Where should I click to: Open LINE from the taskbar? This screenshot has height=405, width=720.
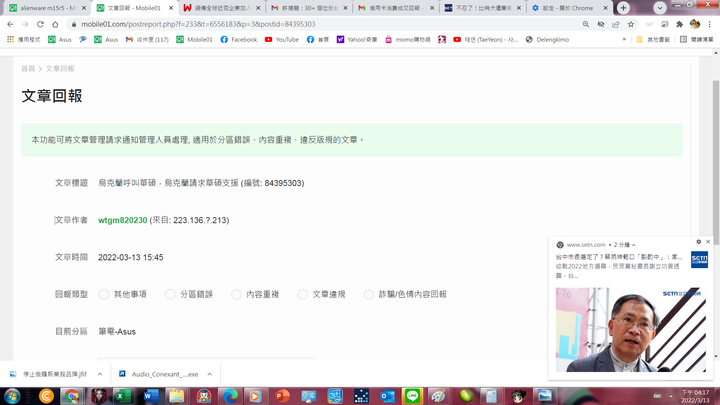pos(412,396)
